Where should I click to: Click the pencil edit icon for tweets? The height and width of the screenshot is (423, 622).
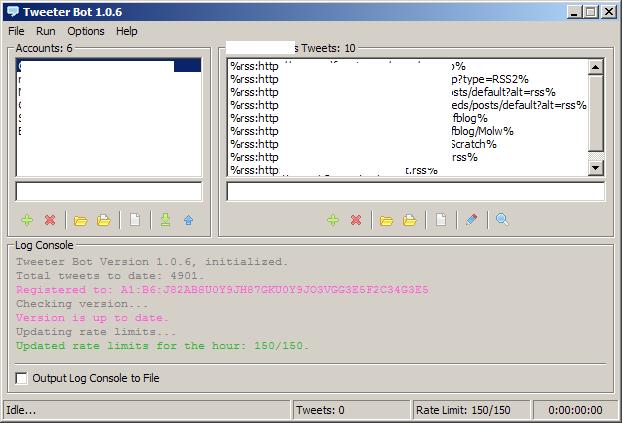tap(472, 219)
